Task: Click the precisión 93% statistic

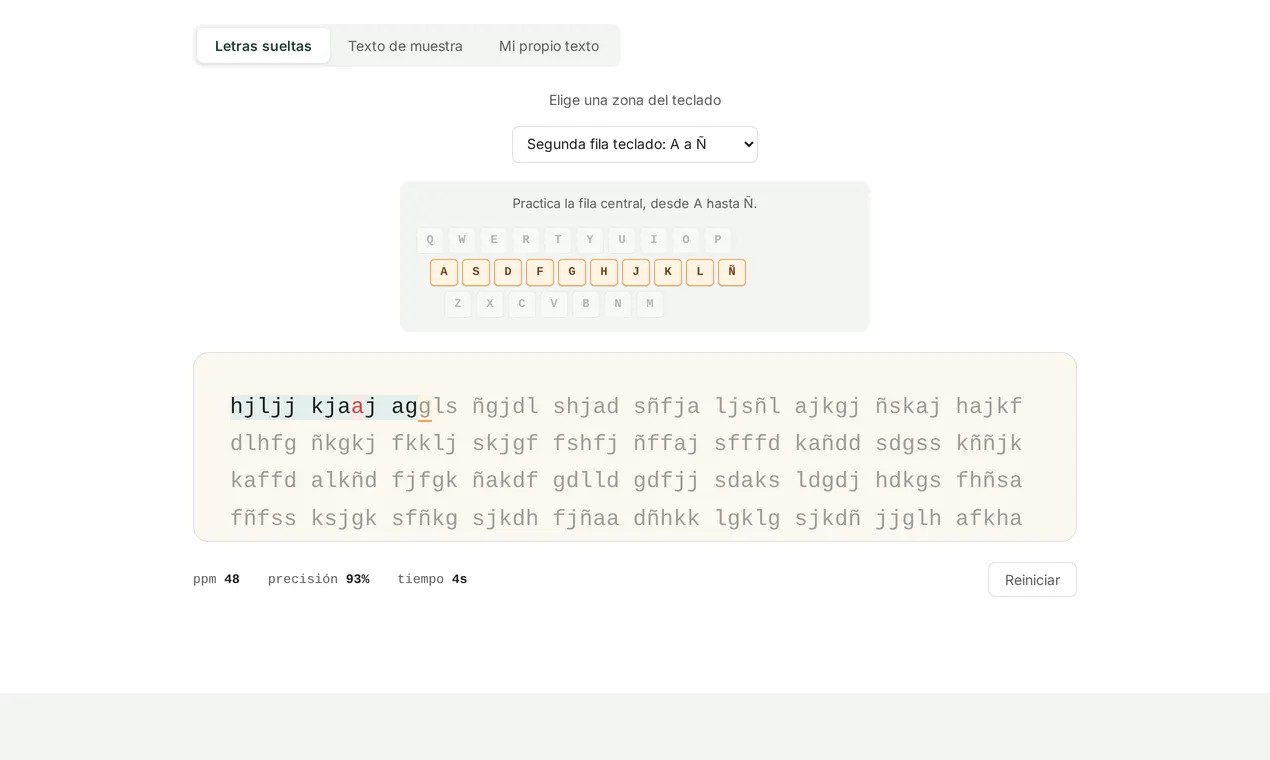Action: tap(318, 579)
